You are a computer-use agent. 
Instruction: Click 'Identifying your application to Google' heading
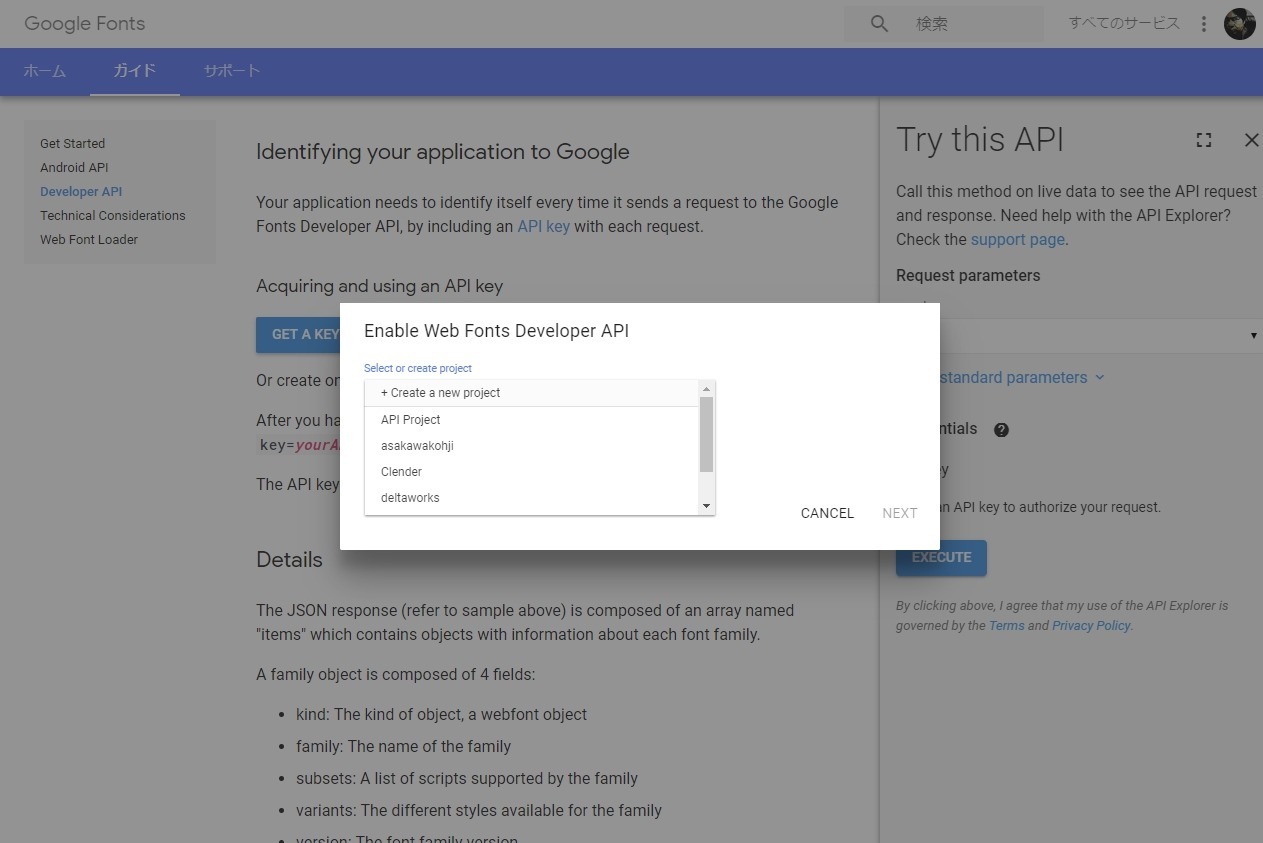(x=443, y=152)
